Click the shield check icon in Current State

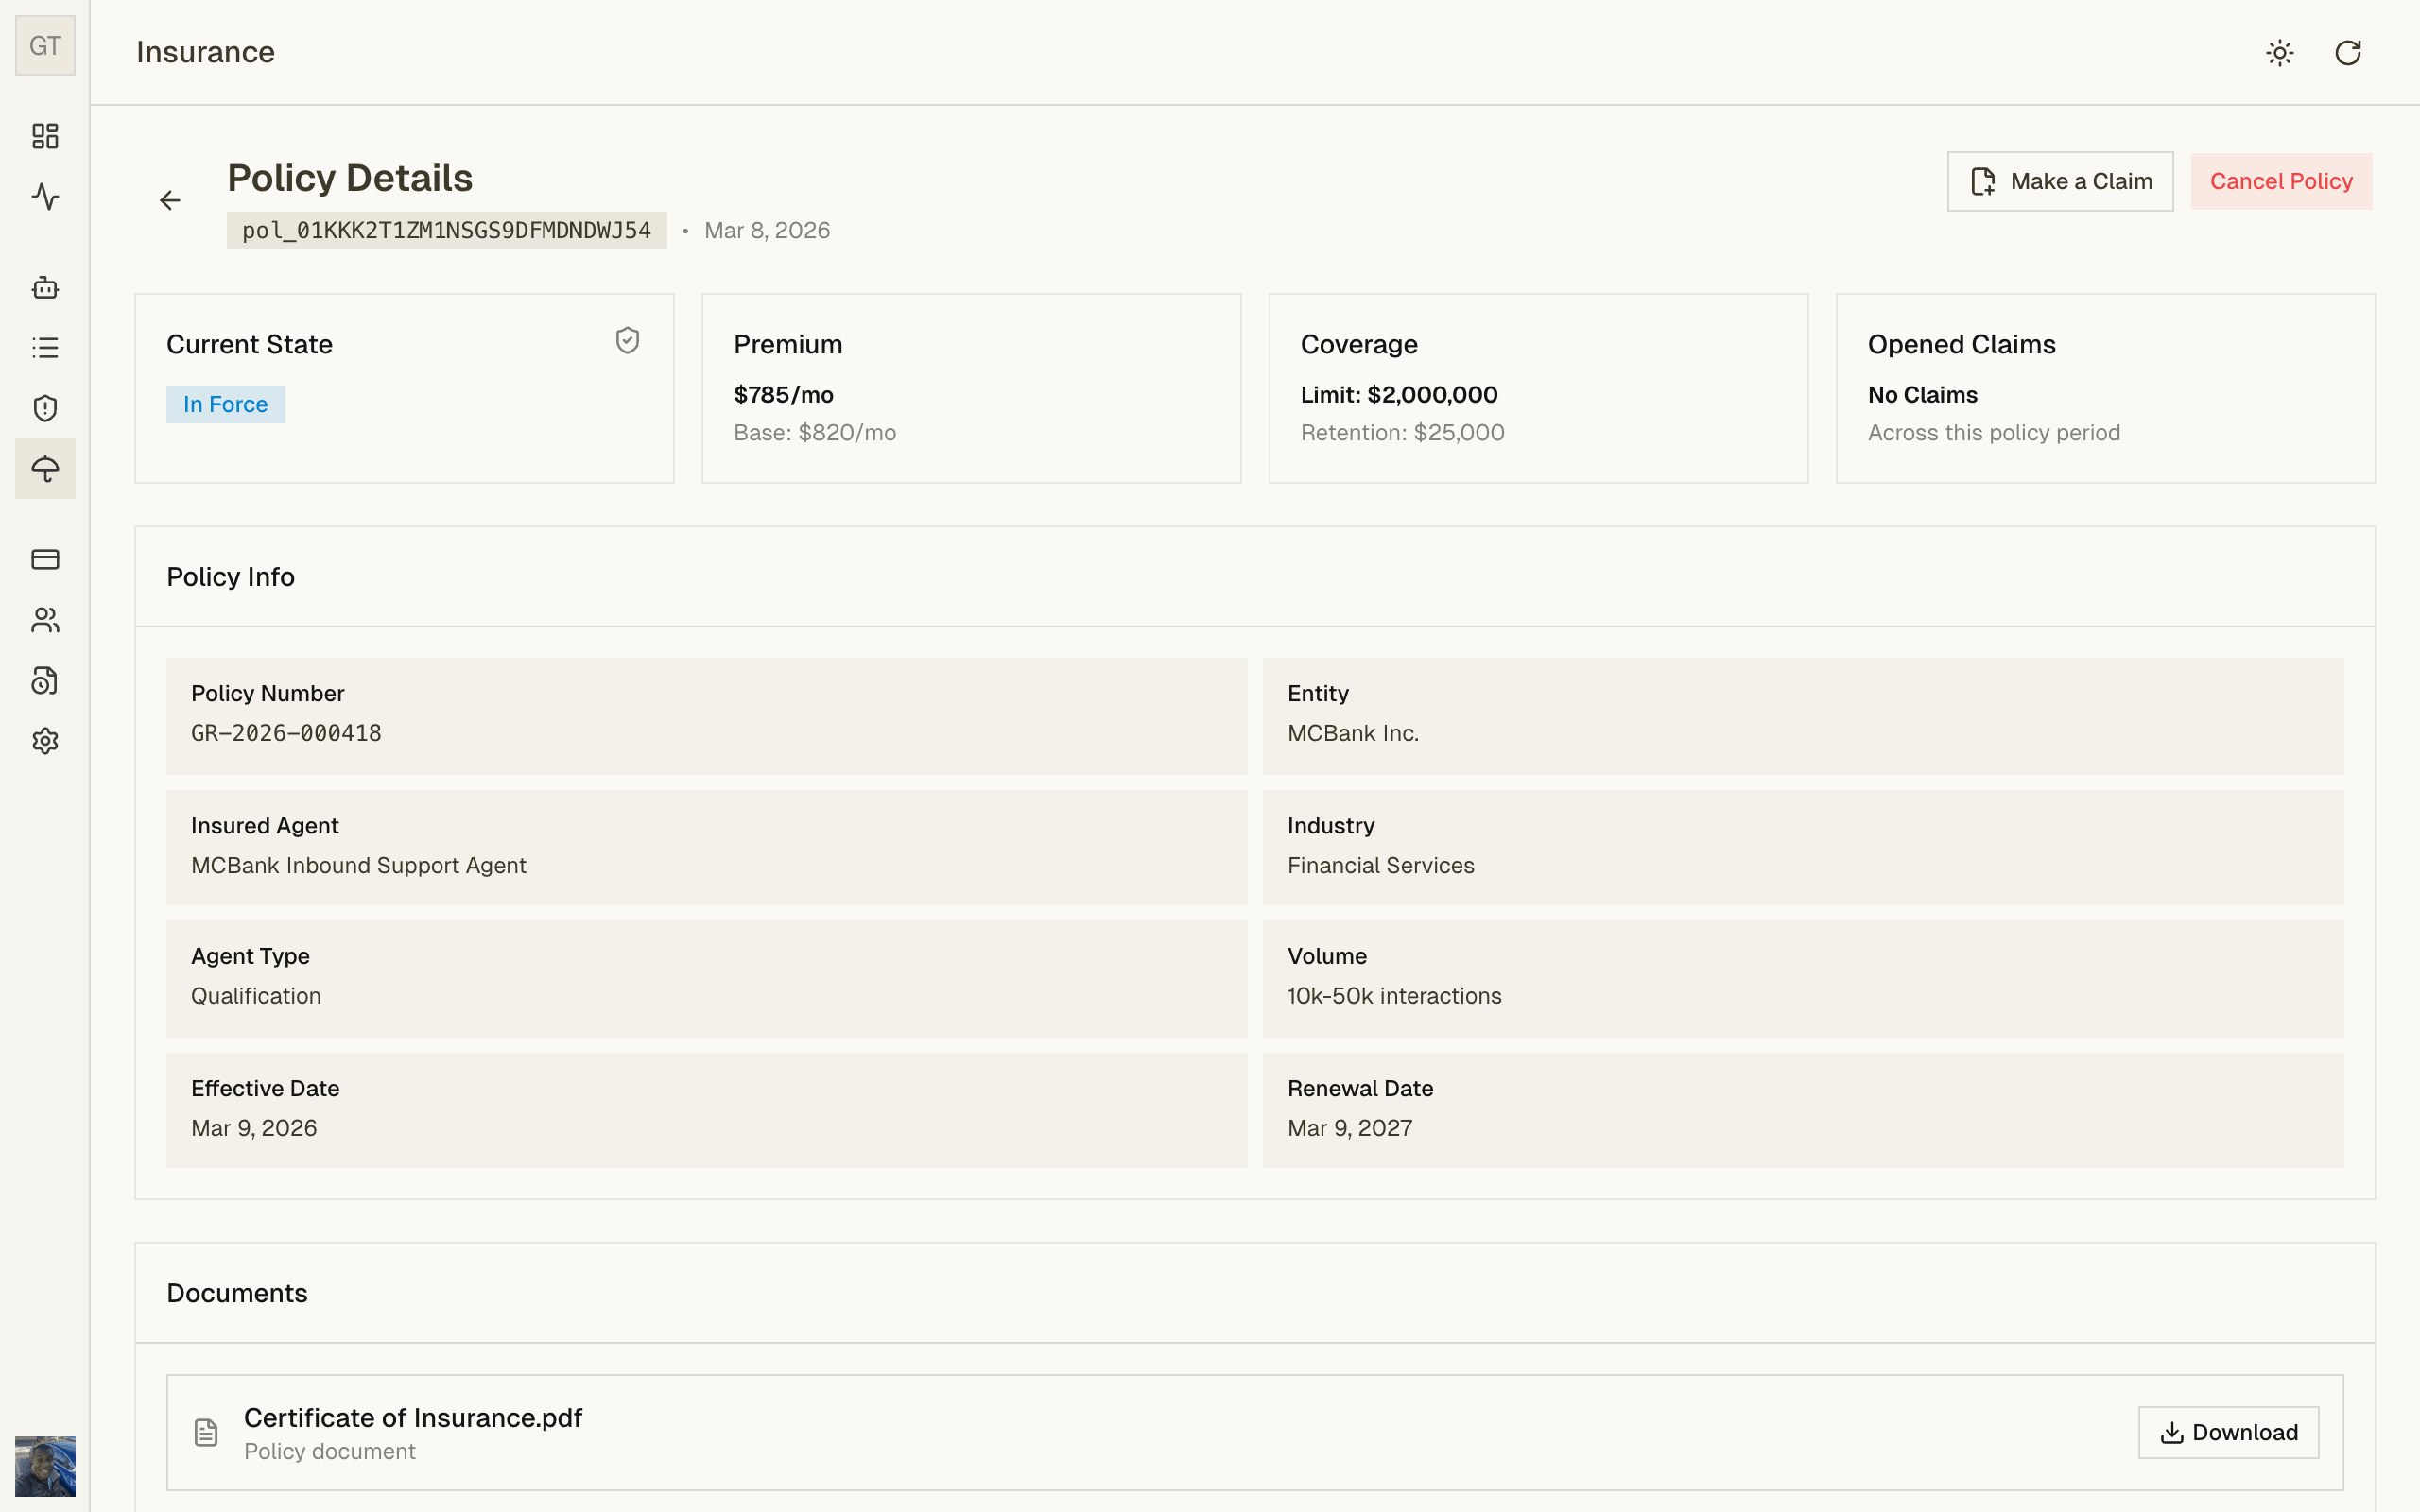pyautogui.click(x=627, y=341)
